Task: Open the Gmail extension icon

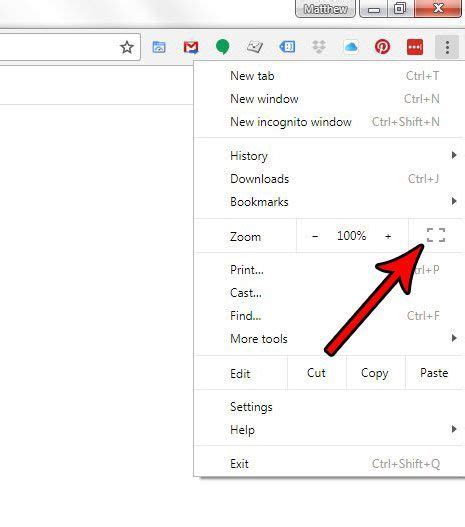Action: 191,47
